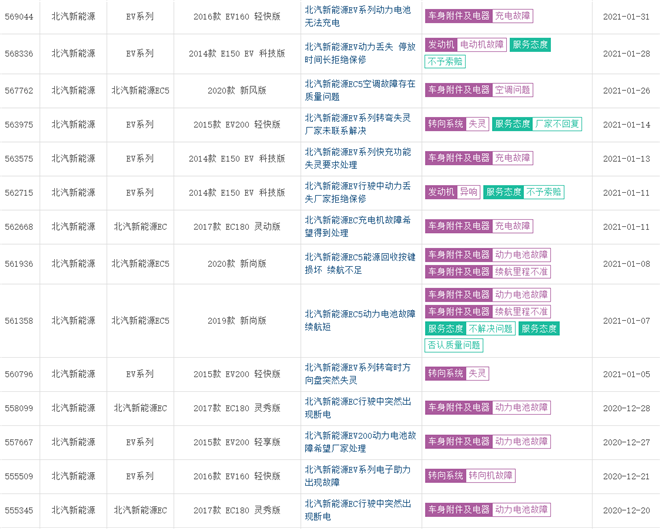Image resolution: width=660 pixels, height=529 pixels.
Task: Select brand 北汽新能源 in row 560796
Action: (x=73, y=374)
